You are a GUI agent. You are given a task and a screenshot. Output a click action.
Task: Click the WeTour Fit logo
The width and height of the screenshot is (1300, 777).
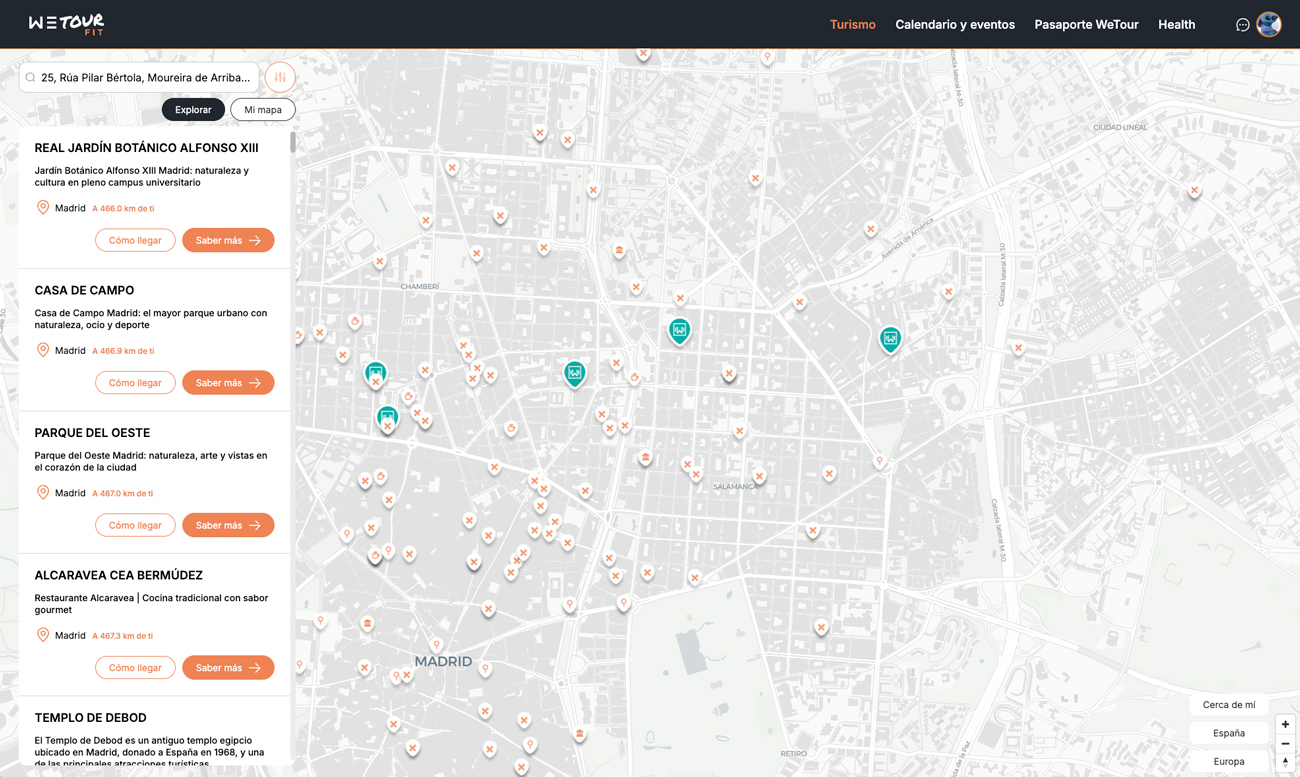tap(66, 24)
